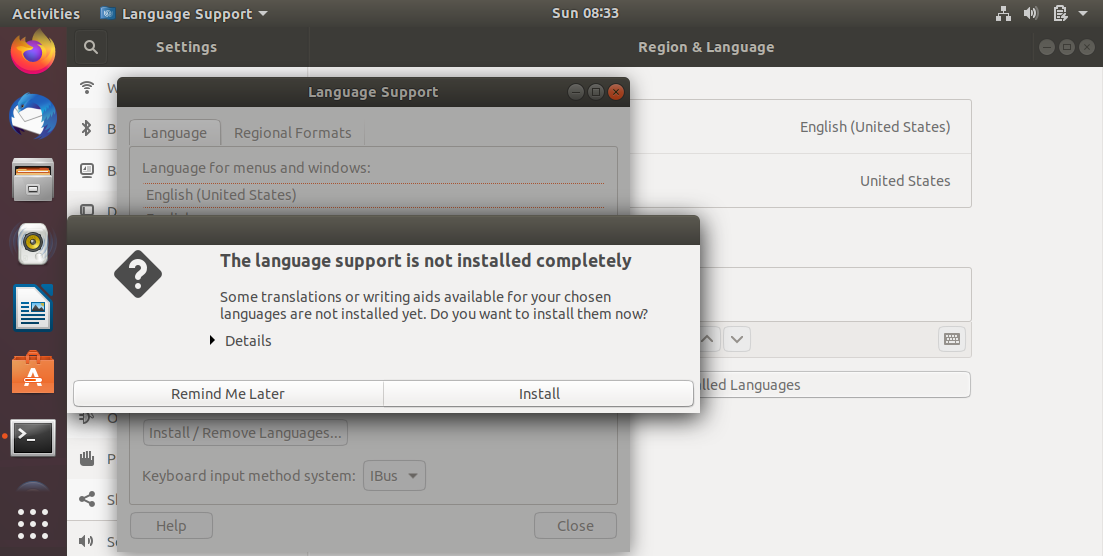Open Rhythmbox music player from dock
Screen dimensions: 1103x556
33,244
